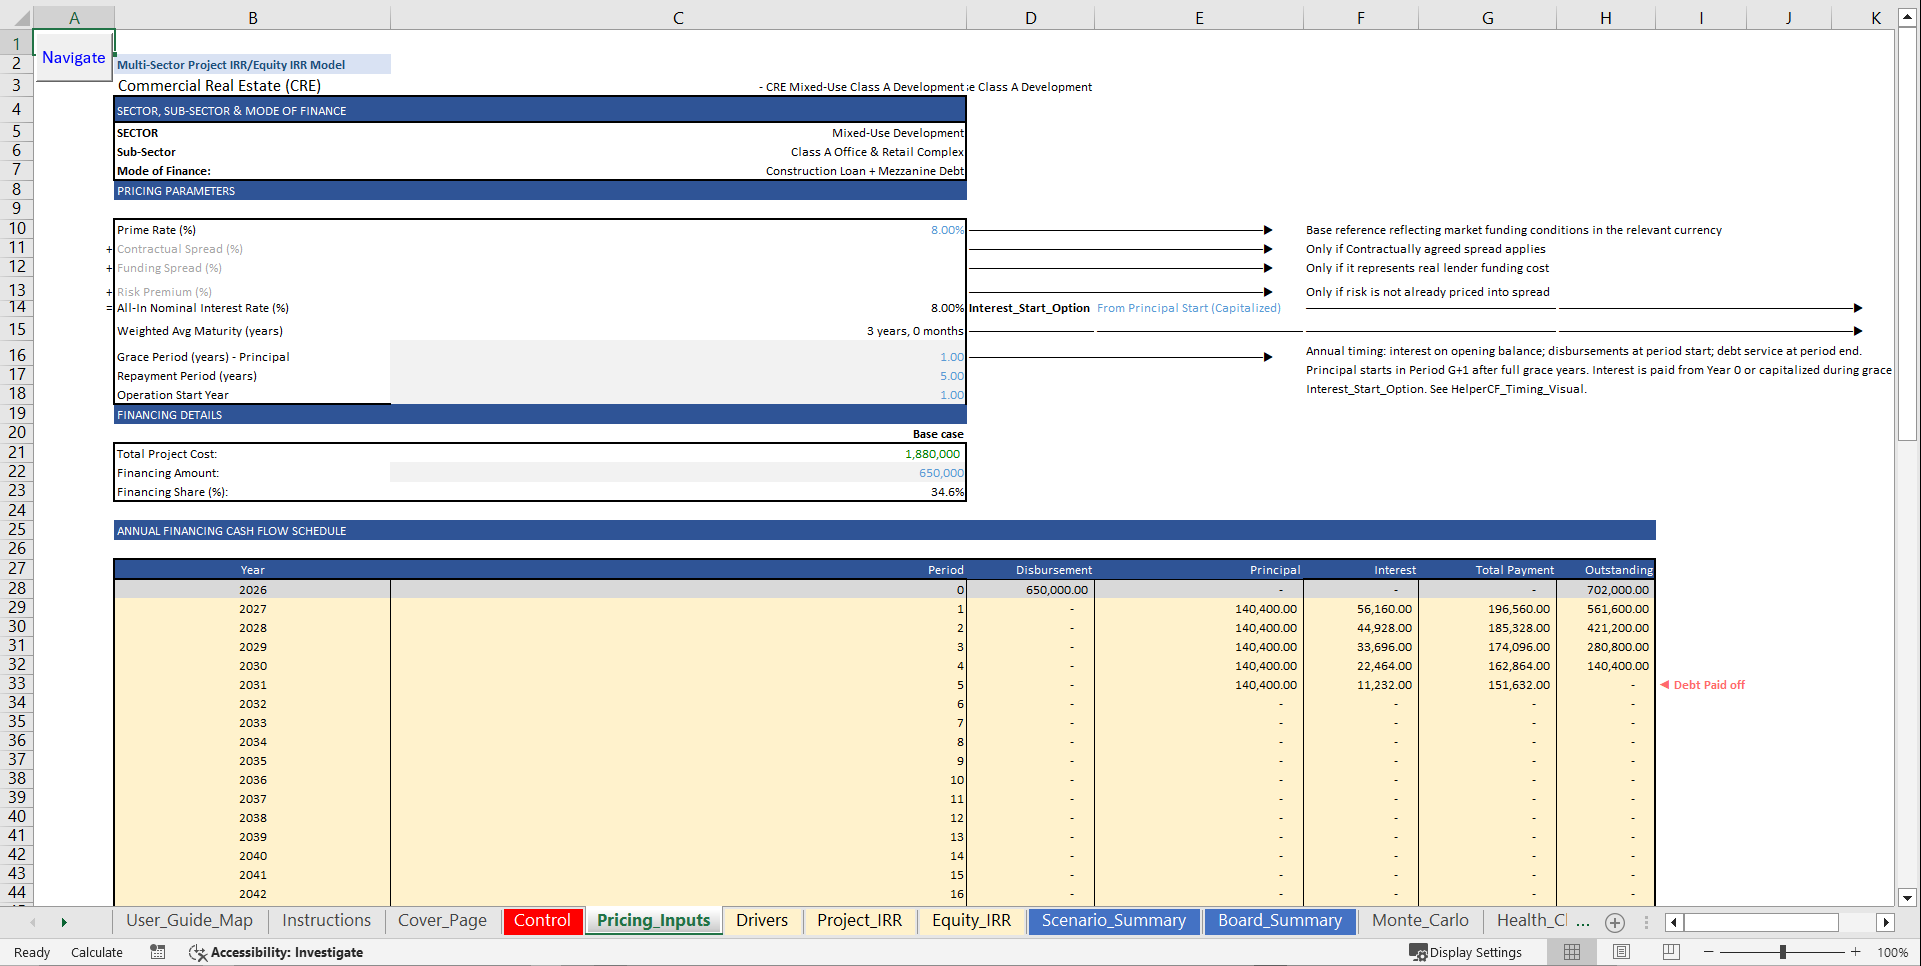Zoom out with the minus icon
Image resolution: width=1921 pixels, height=966 pixels.
[1708, 952]
